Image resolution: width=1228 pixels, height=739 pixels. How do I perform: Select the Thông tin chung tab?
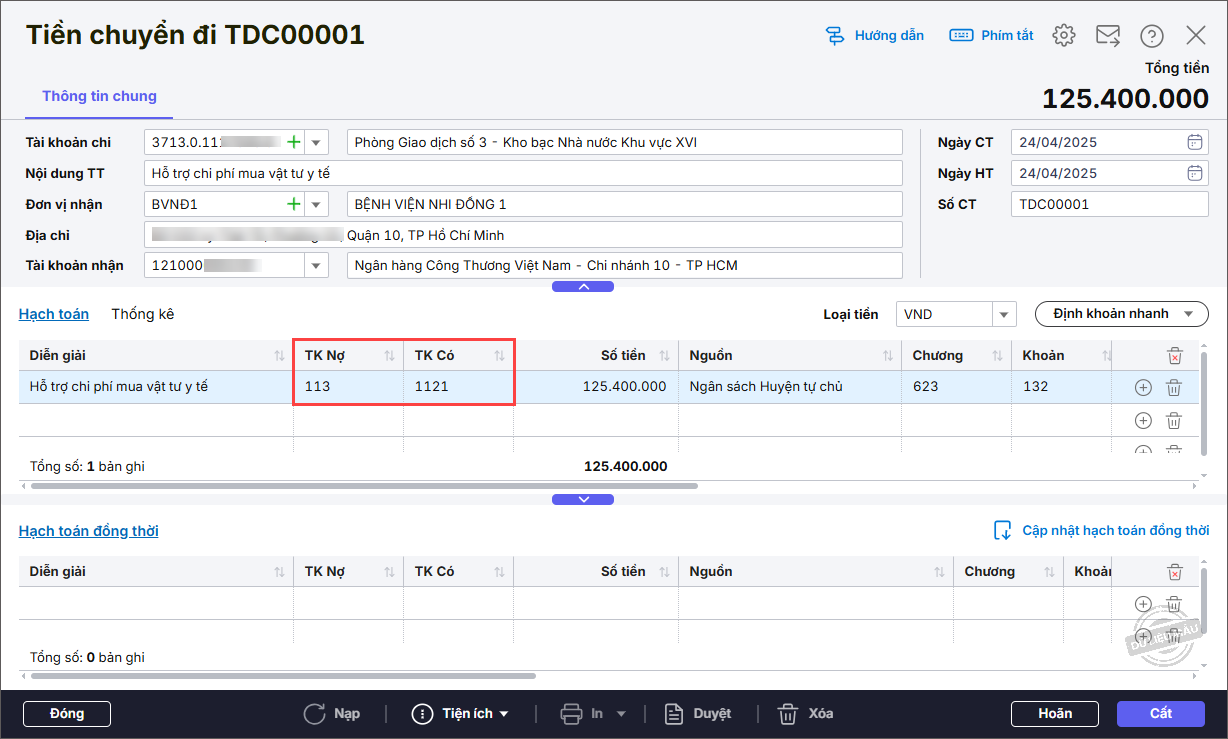tap(99, 96)
